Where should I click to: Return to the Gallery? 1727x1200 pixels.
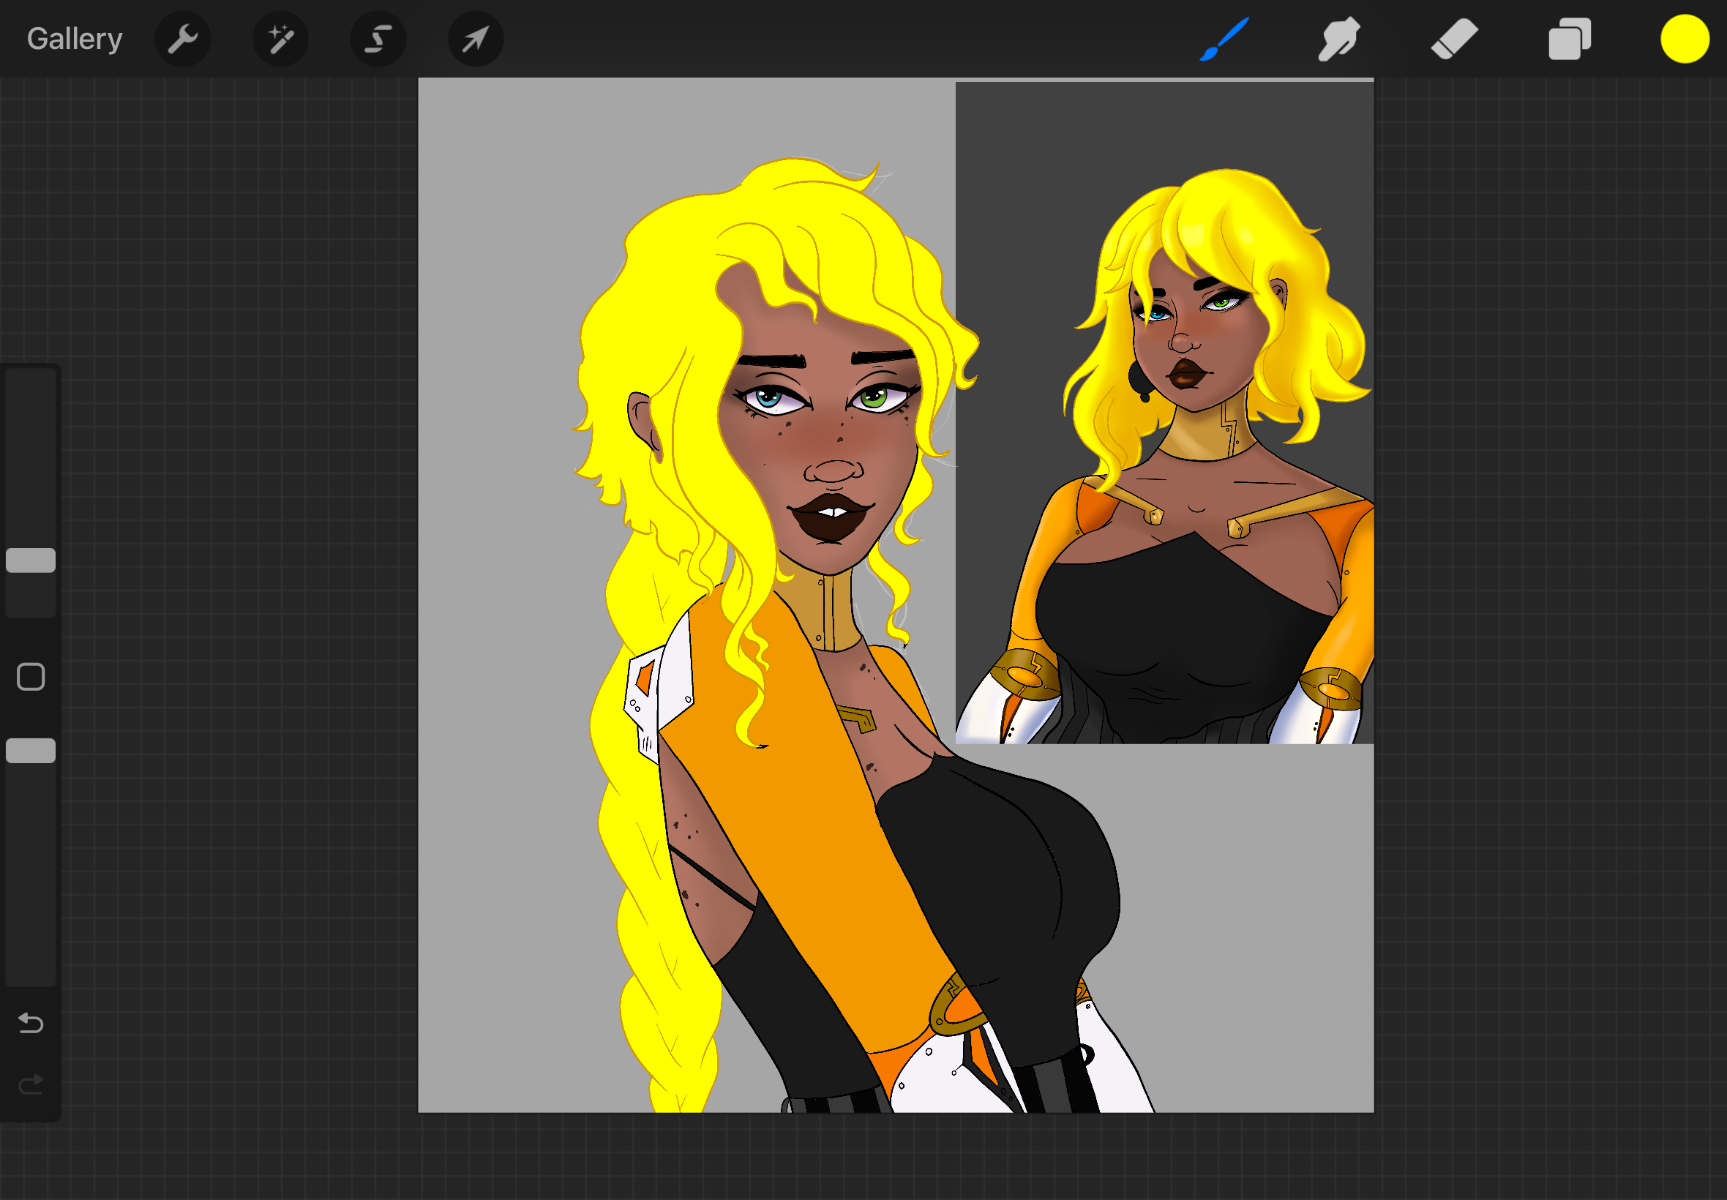click(74, 39)
